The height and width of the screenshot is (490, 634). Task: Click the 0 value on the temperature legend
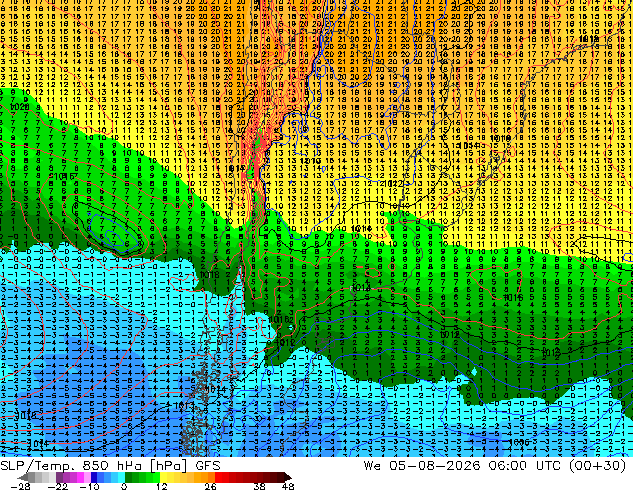point(124,486)
